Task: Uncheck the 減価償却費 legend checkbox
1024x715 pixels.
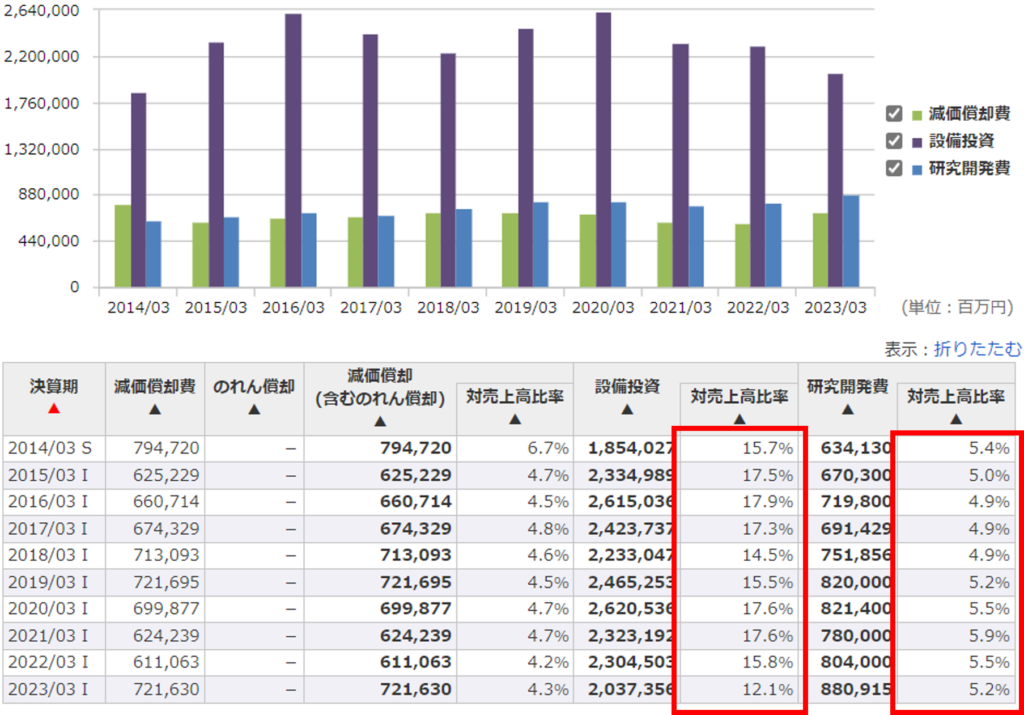Action: tap(895, 114)
